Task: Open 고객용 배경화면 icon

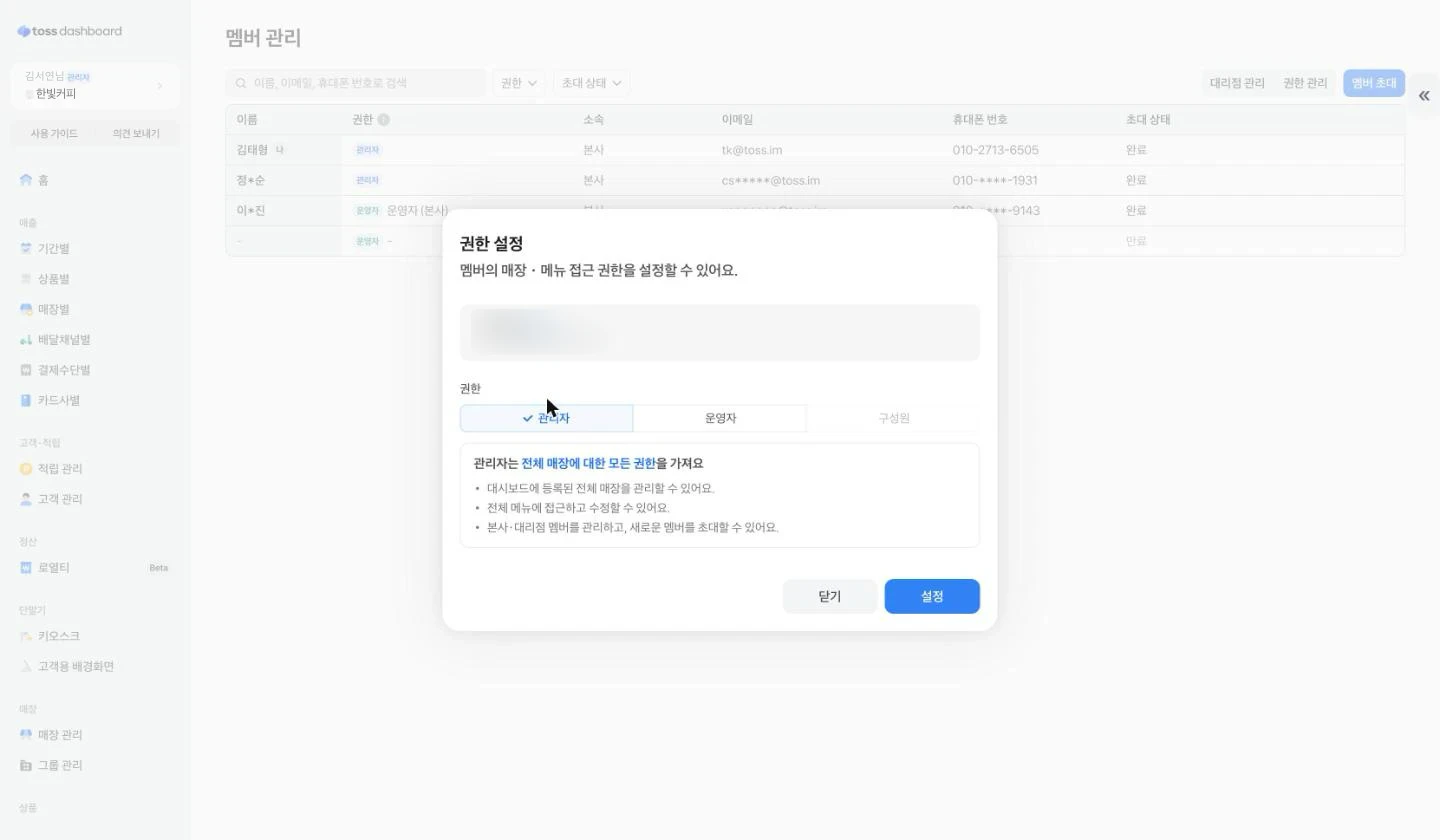Action: [x=26, y=667]
